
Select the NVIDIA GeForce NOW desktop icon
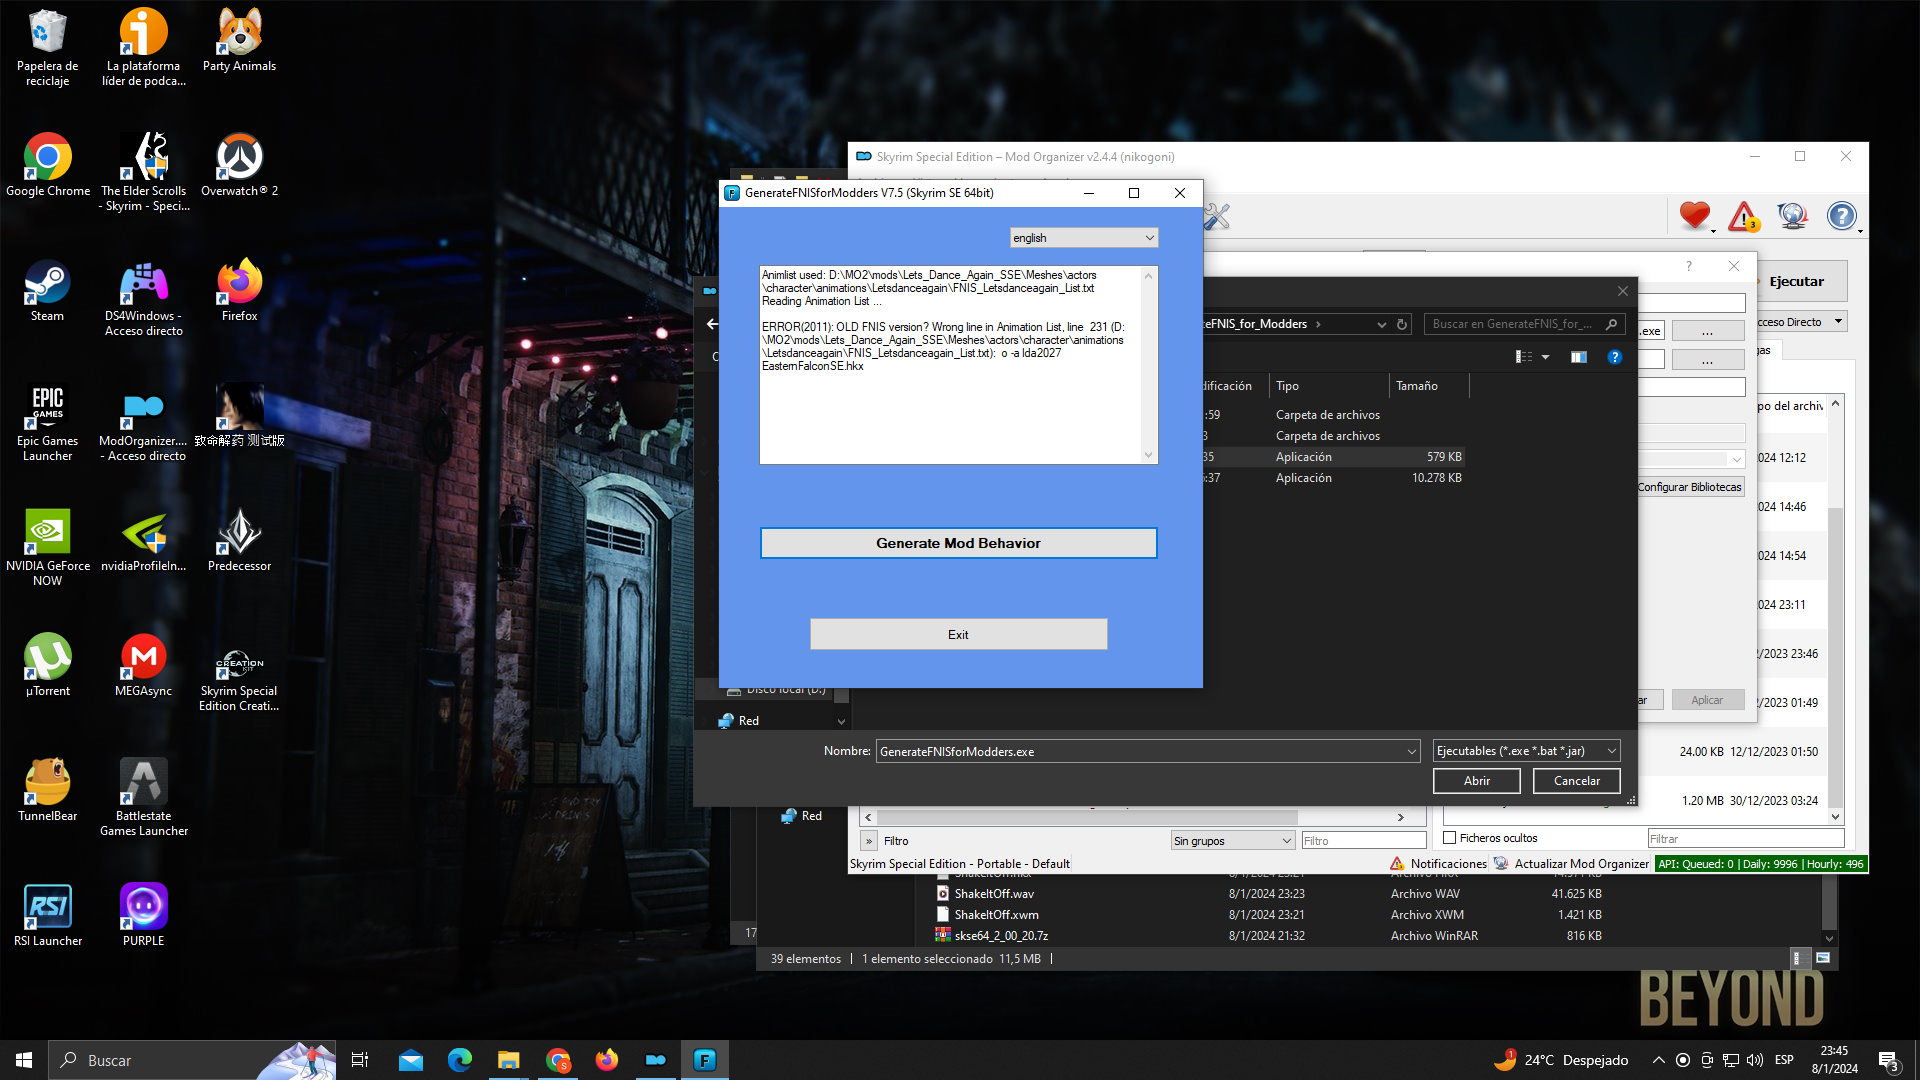pos(47,547)
